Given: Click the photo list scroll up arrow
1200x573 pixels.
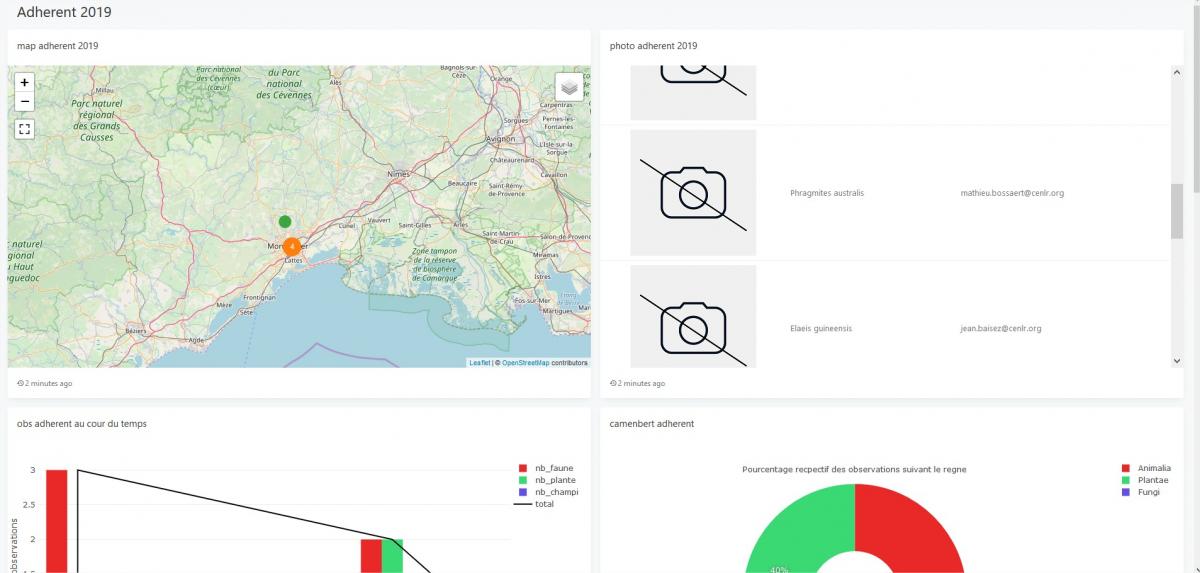Looking at the screenshot, I should coord(1177,72).
